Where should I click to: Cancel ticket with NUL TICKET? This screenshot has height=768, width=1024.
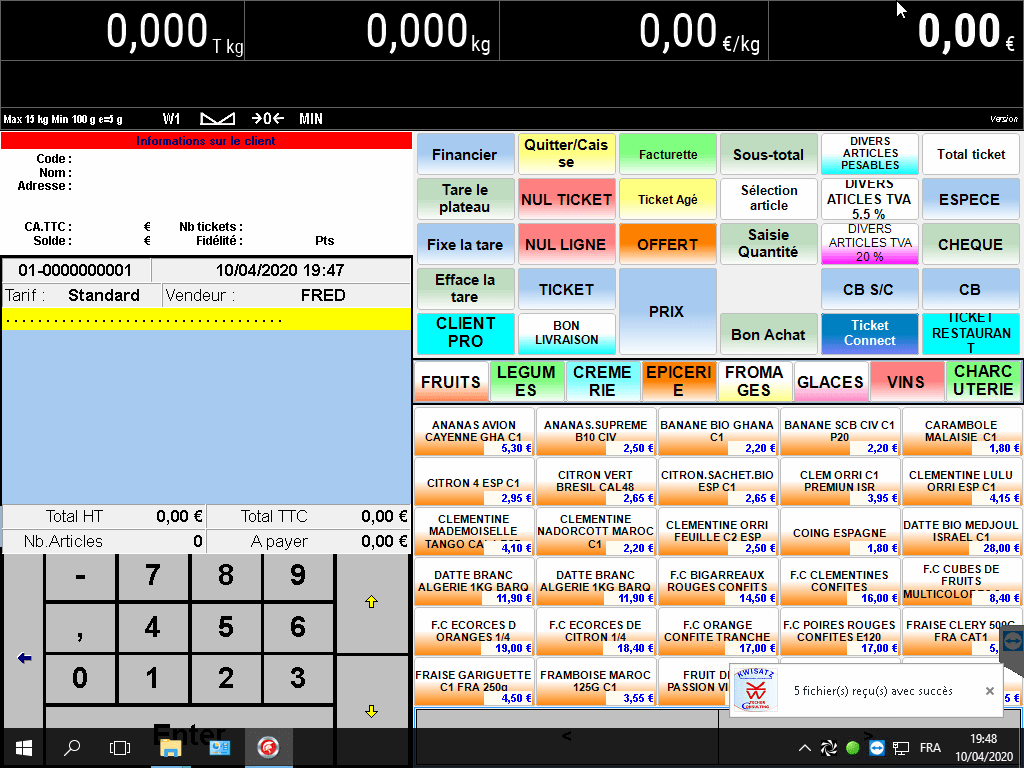(566, 199)
